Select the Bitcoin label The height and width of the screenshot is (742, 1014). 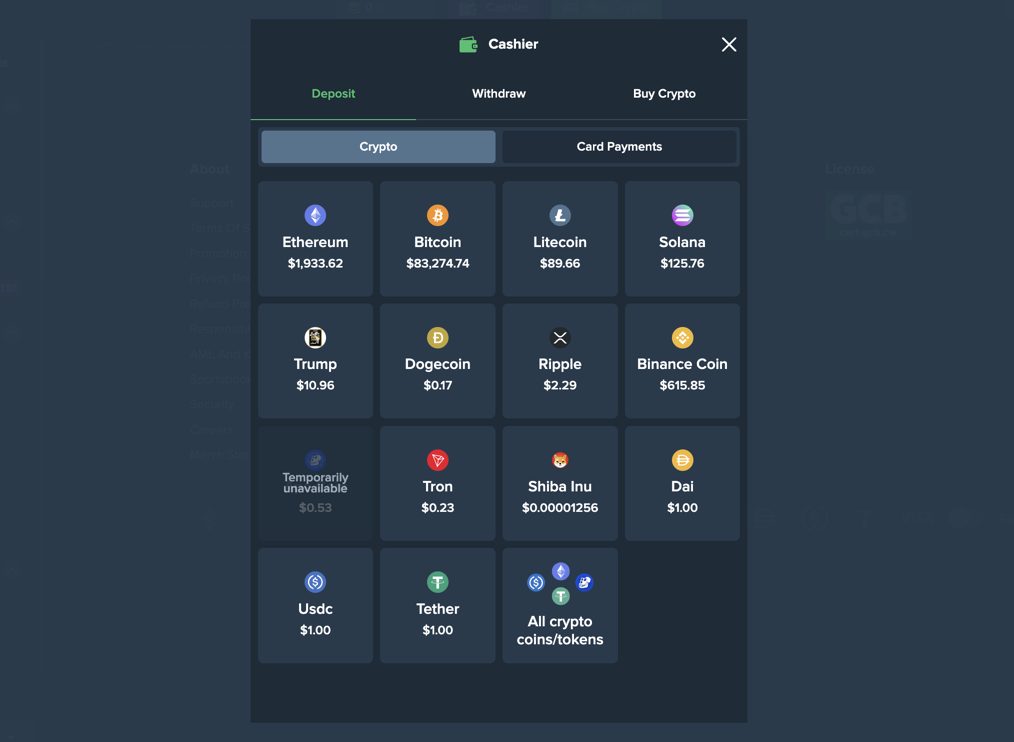tap(438, 242)
